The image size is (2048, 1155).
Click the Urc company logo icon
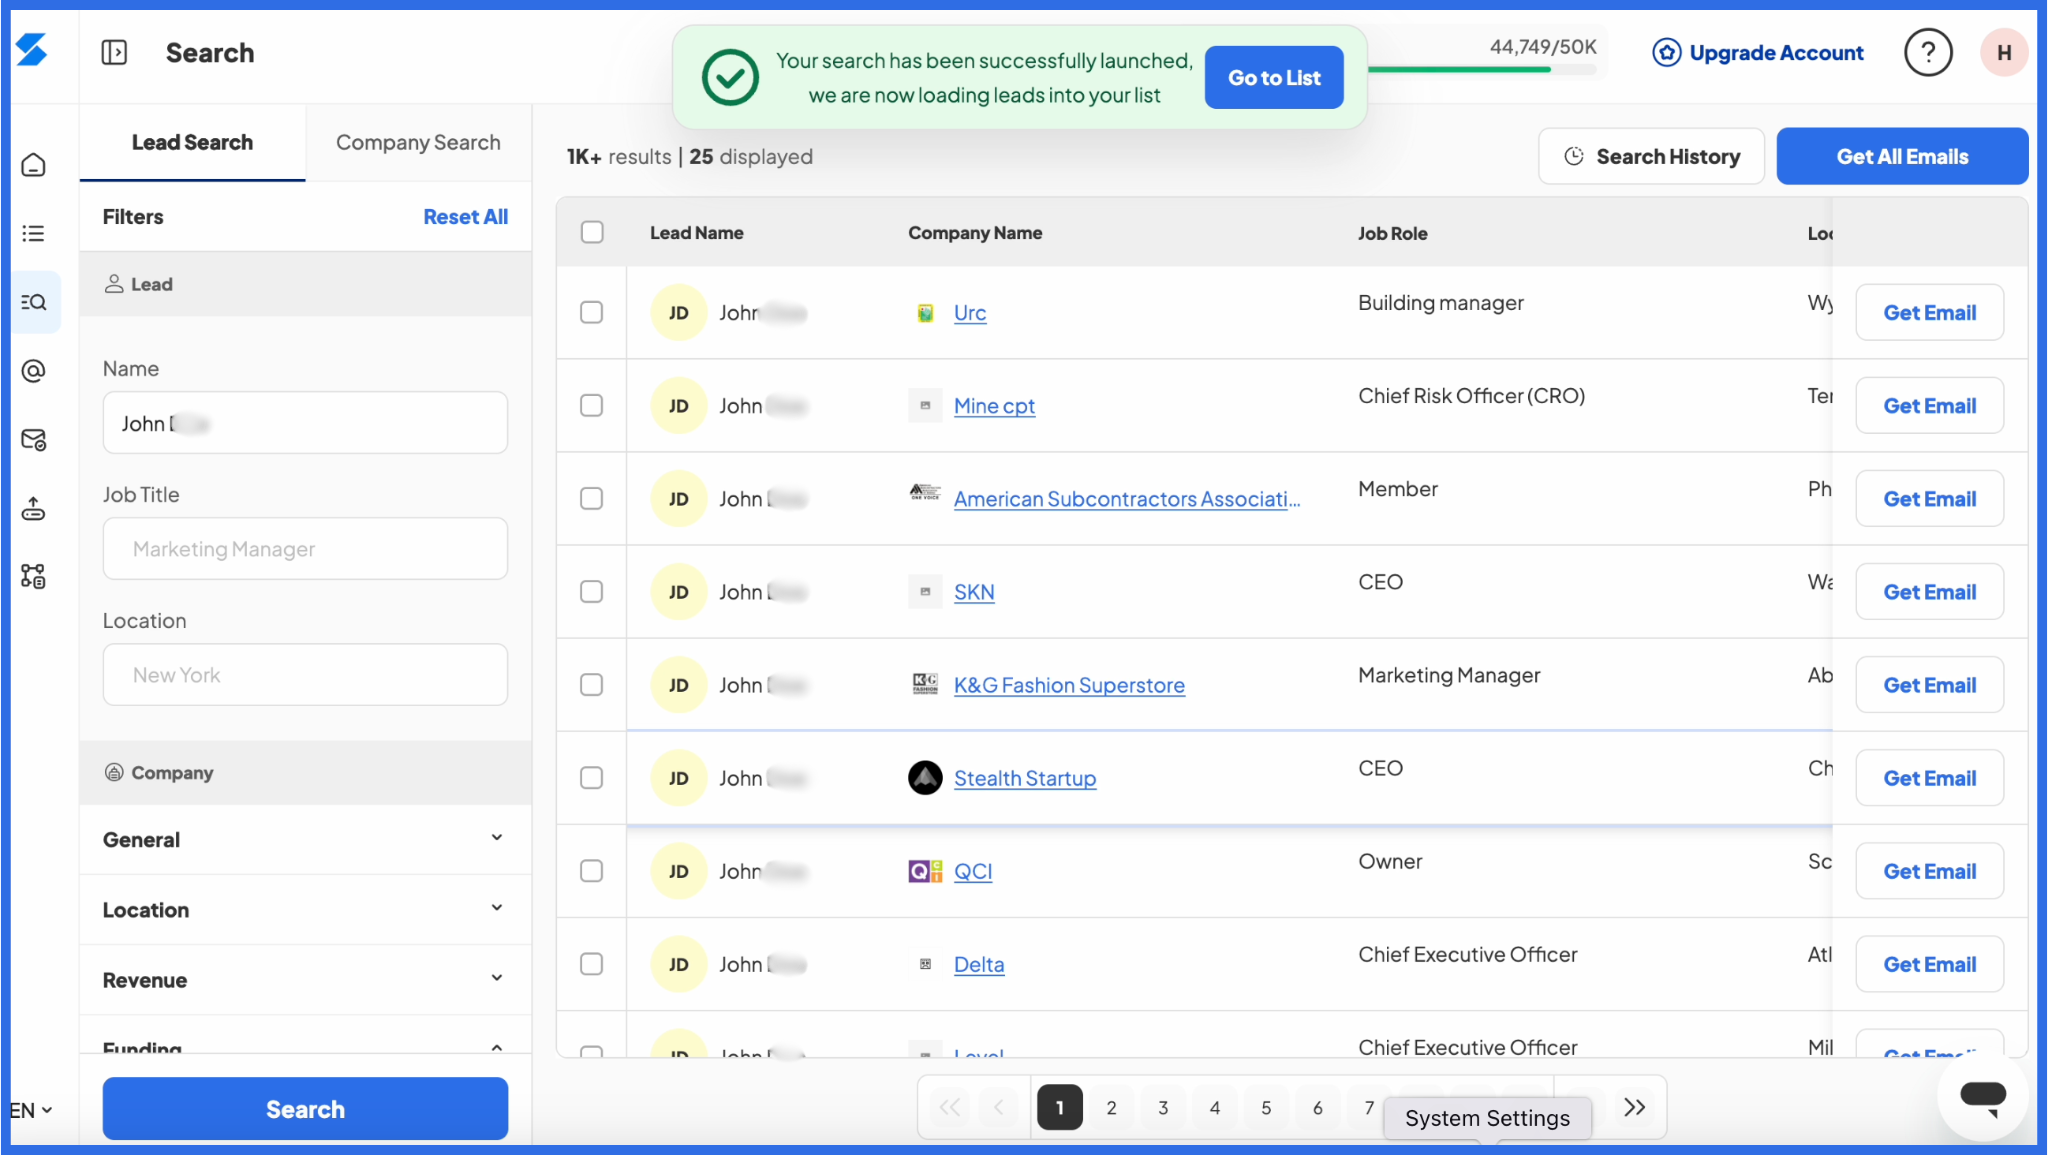[925, 313]
